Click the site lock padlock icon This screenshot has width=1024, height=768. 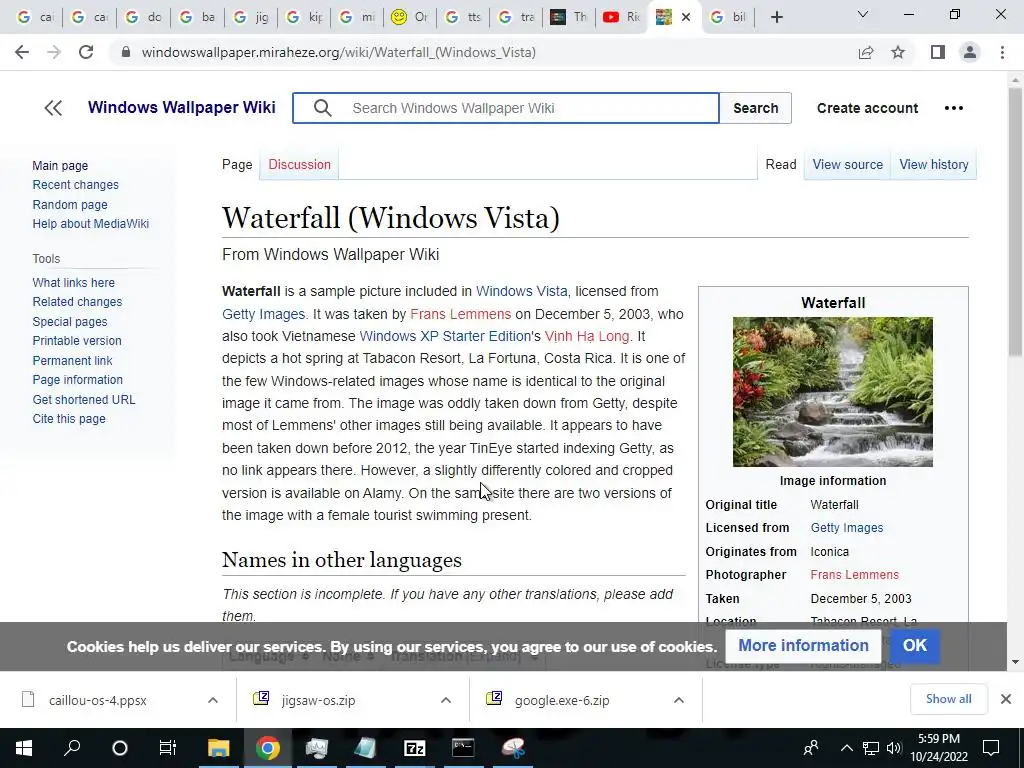click(126, 52)
